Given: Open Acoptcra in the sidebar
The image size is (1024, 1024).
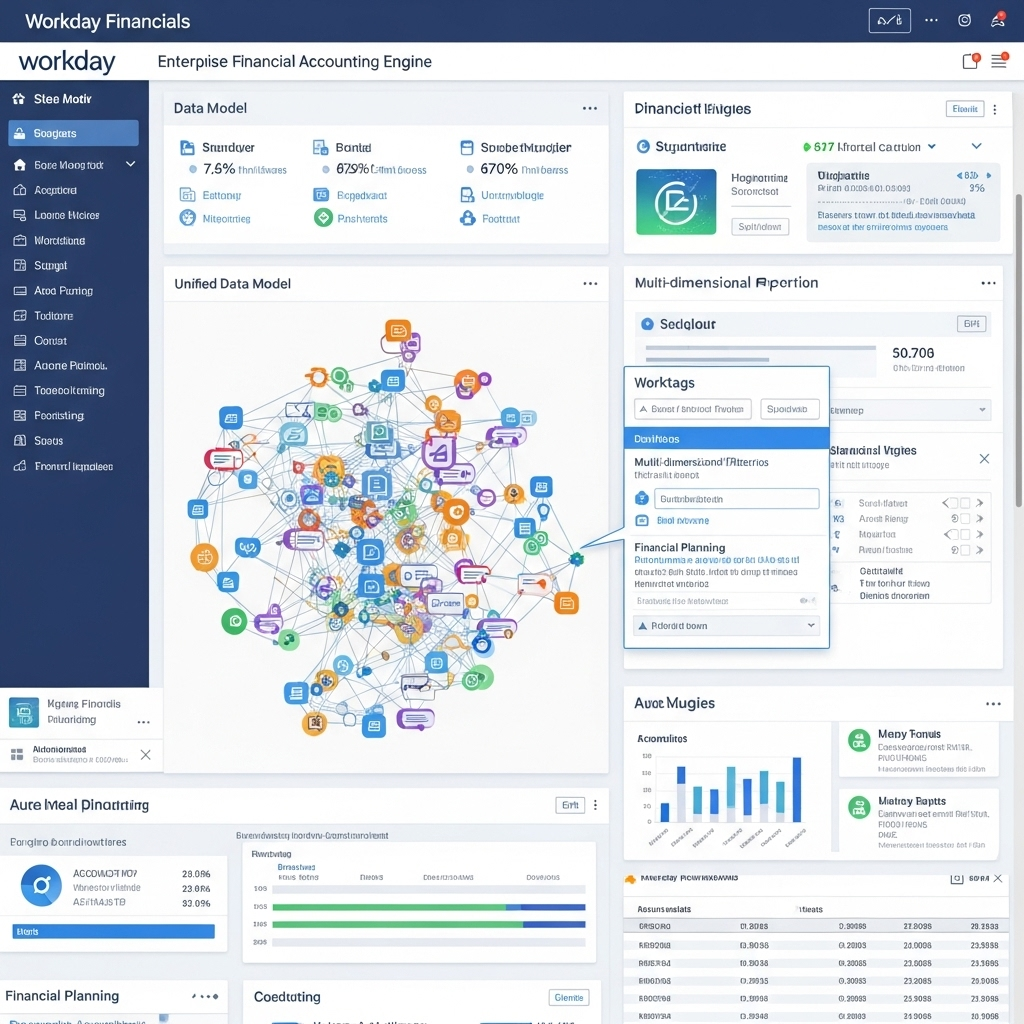Looking at the screenshot, I should [55, 190].
